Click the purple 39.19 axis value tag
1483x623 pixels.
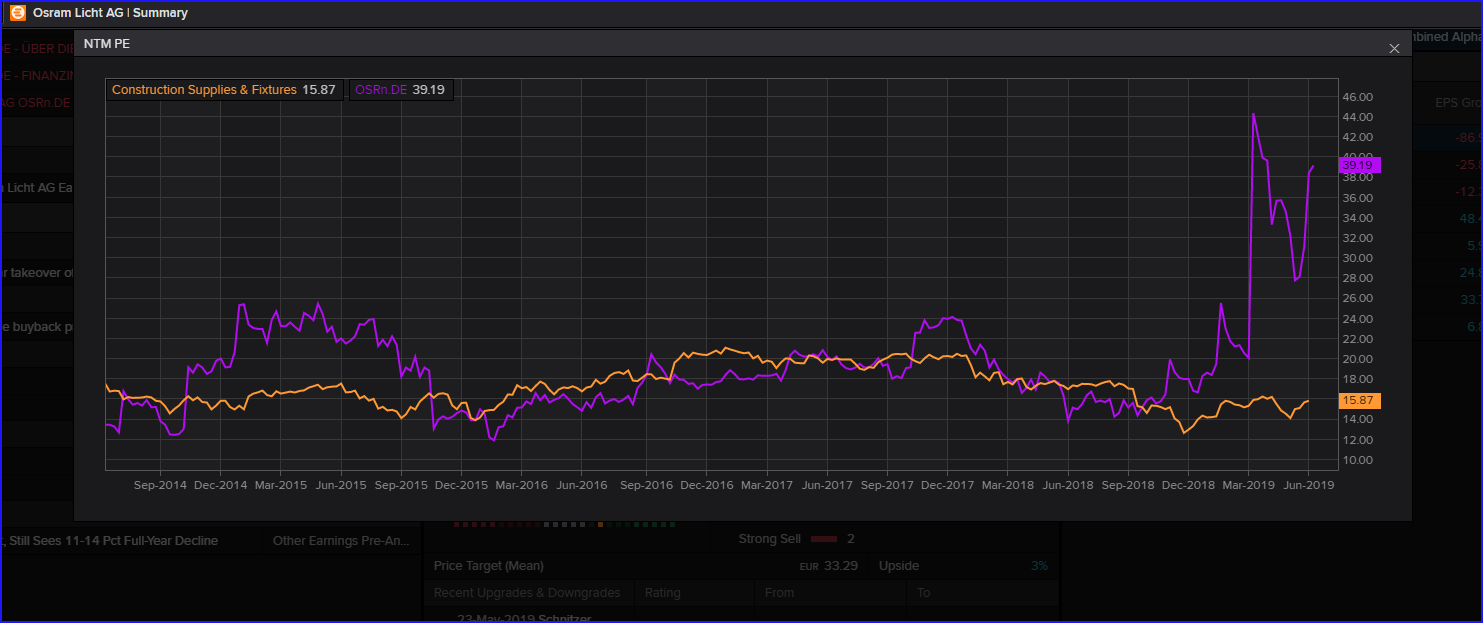1359,165
